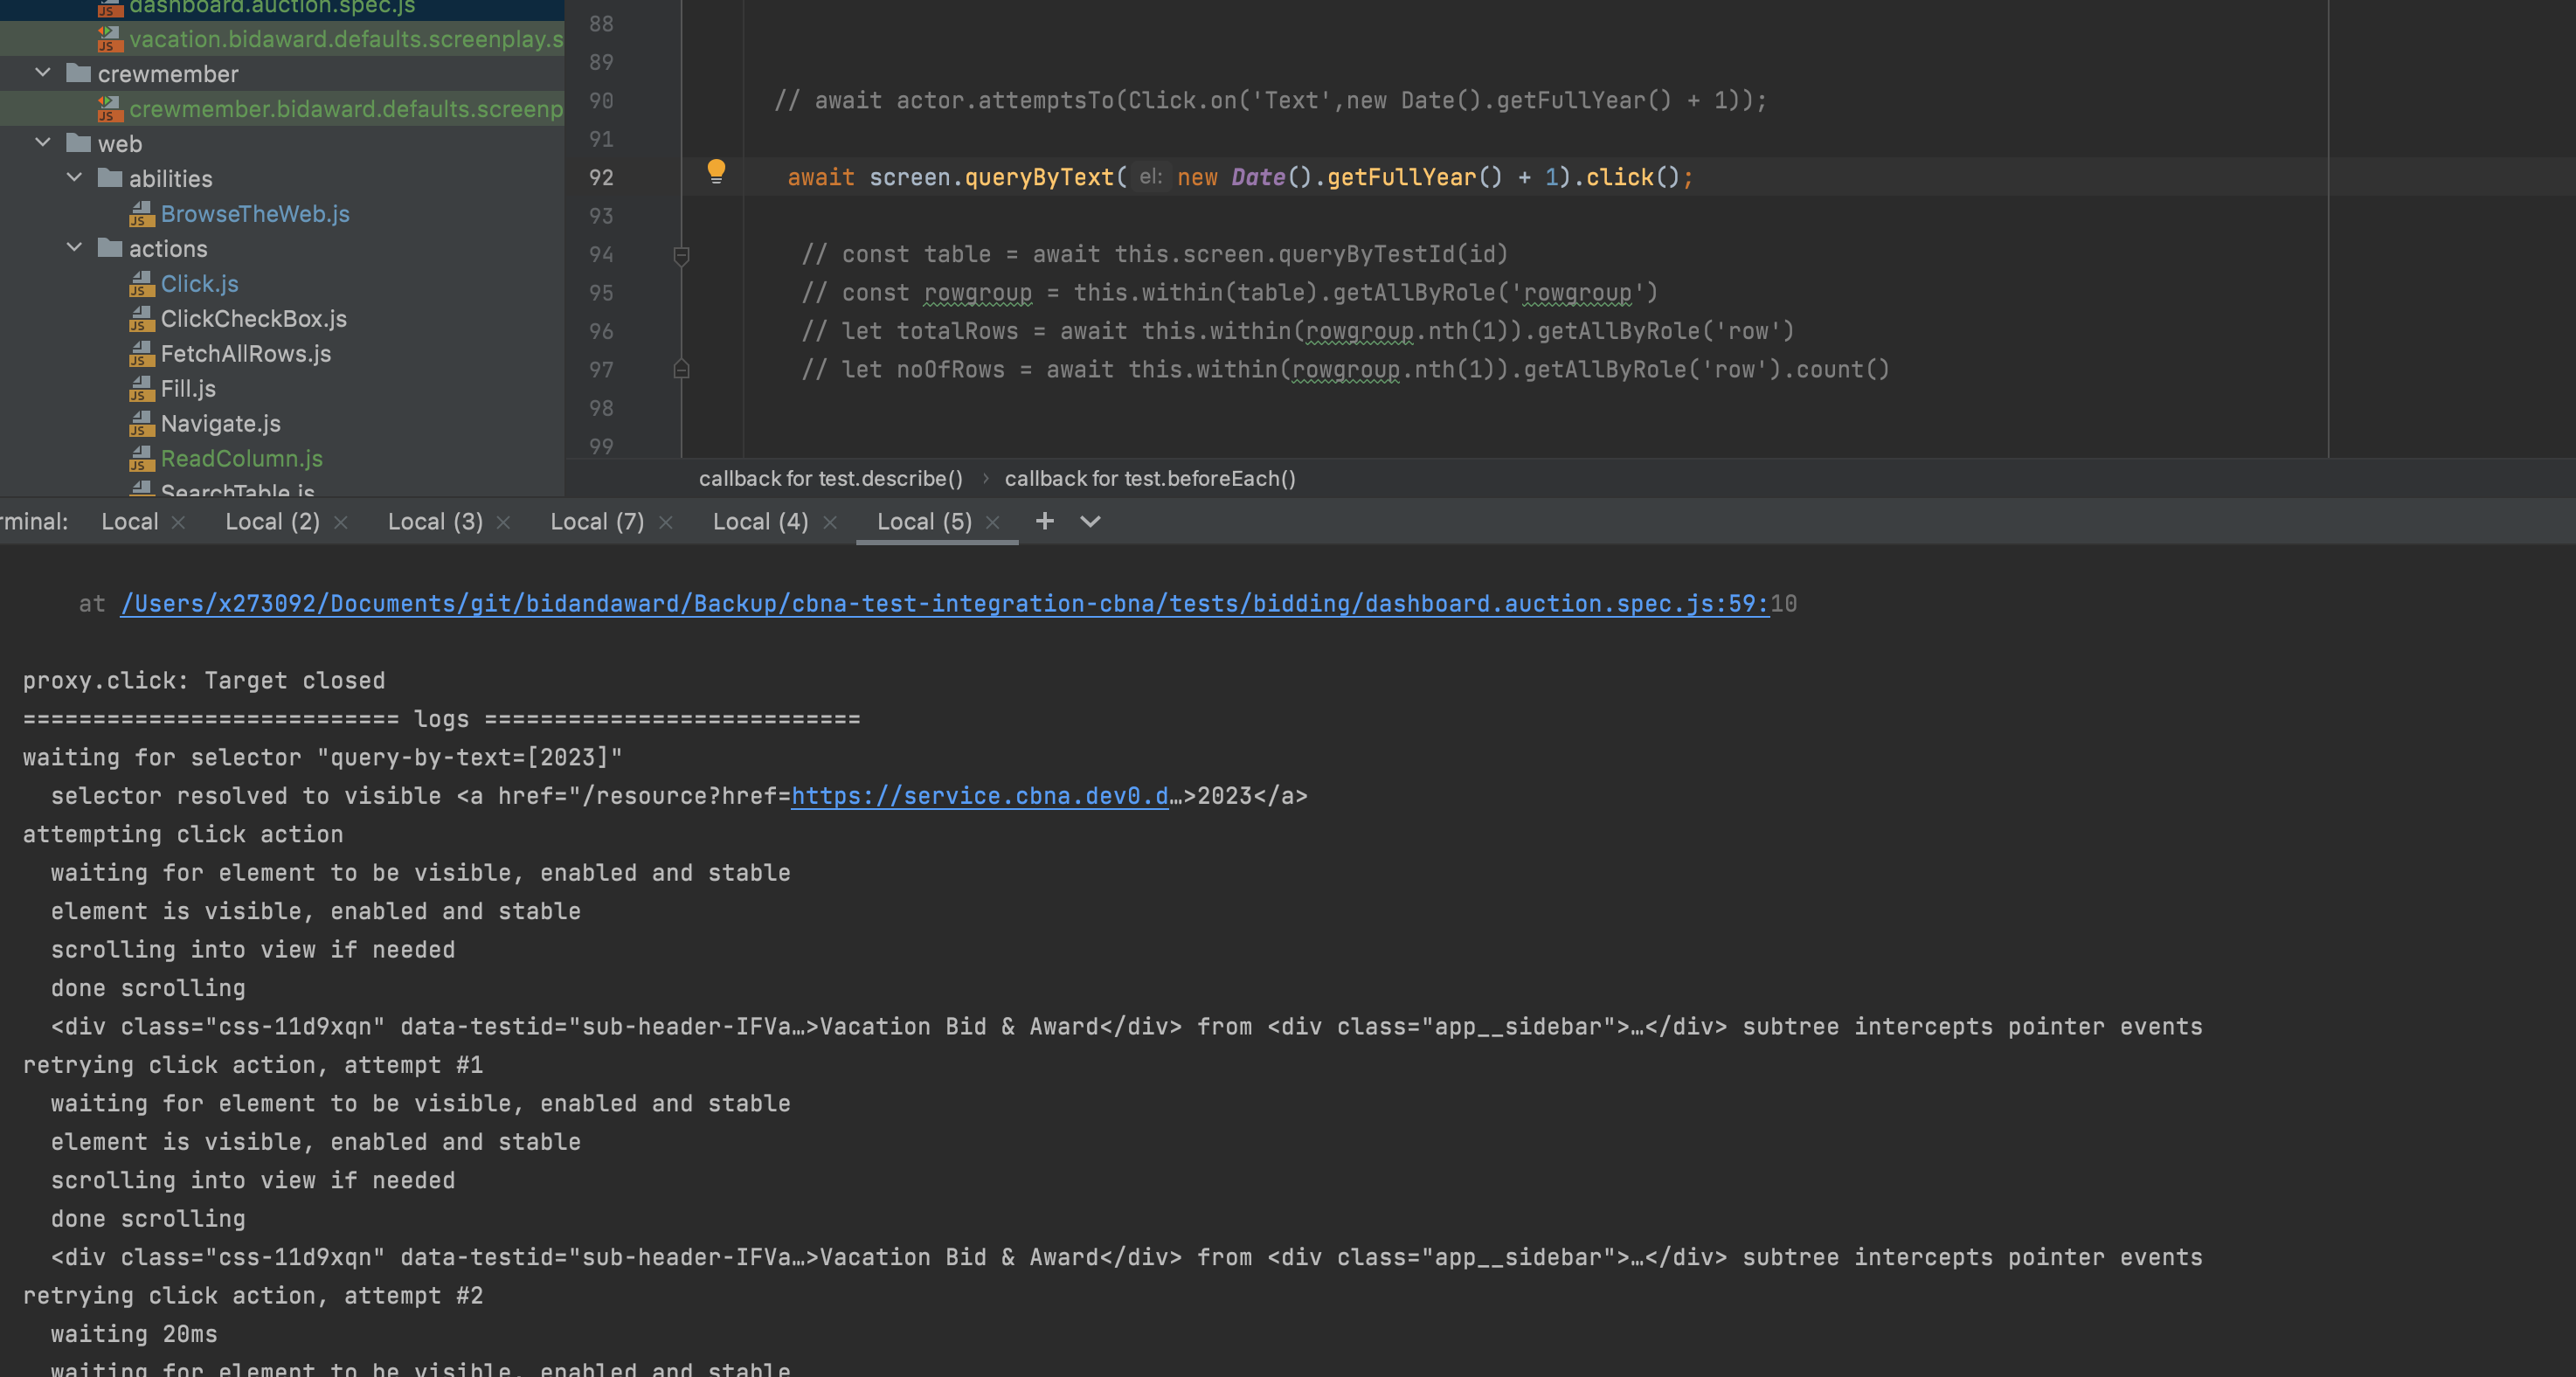Switch to the Local (2) terminal tab
This screenshot has height=1377, width=2576.
(x=272, y=521)
